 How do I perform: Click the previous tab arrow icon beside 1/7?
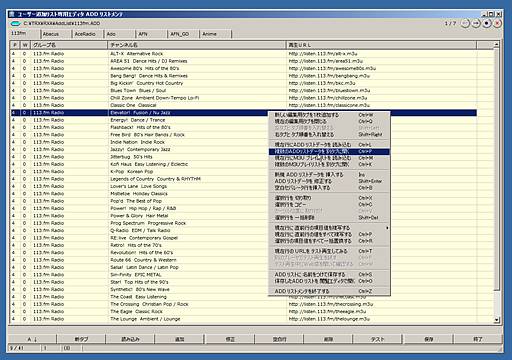pos(466,23)
